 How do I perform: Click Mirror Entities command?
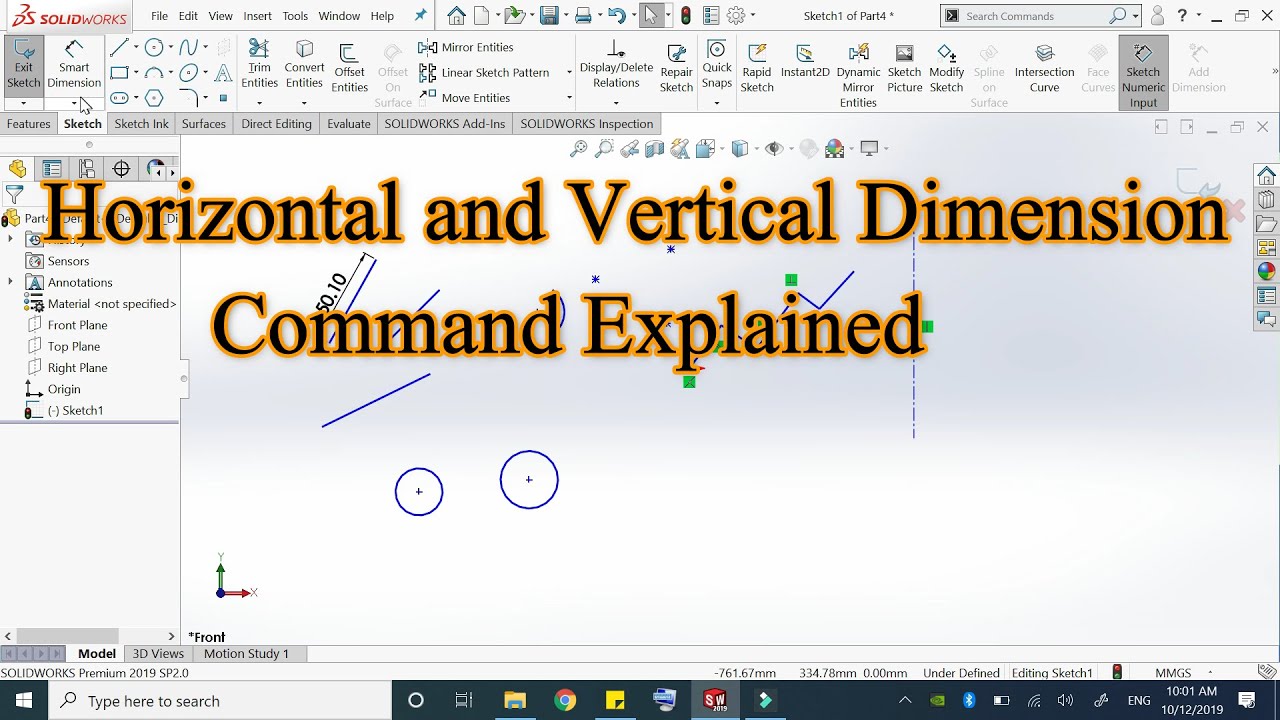coord(466,47)
